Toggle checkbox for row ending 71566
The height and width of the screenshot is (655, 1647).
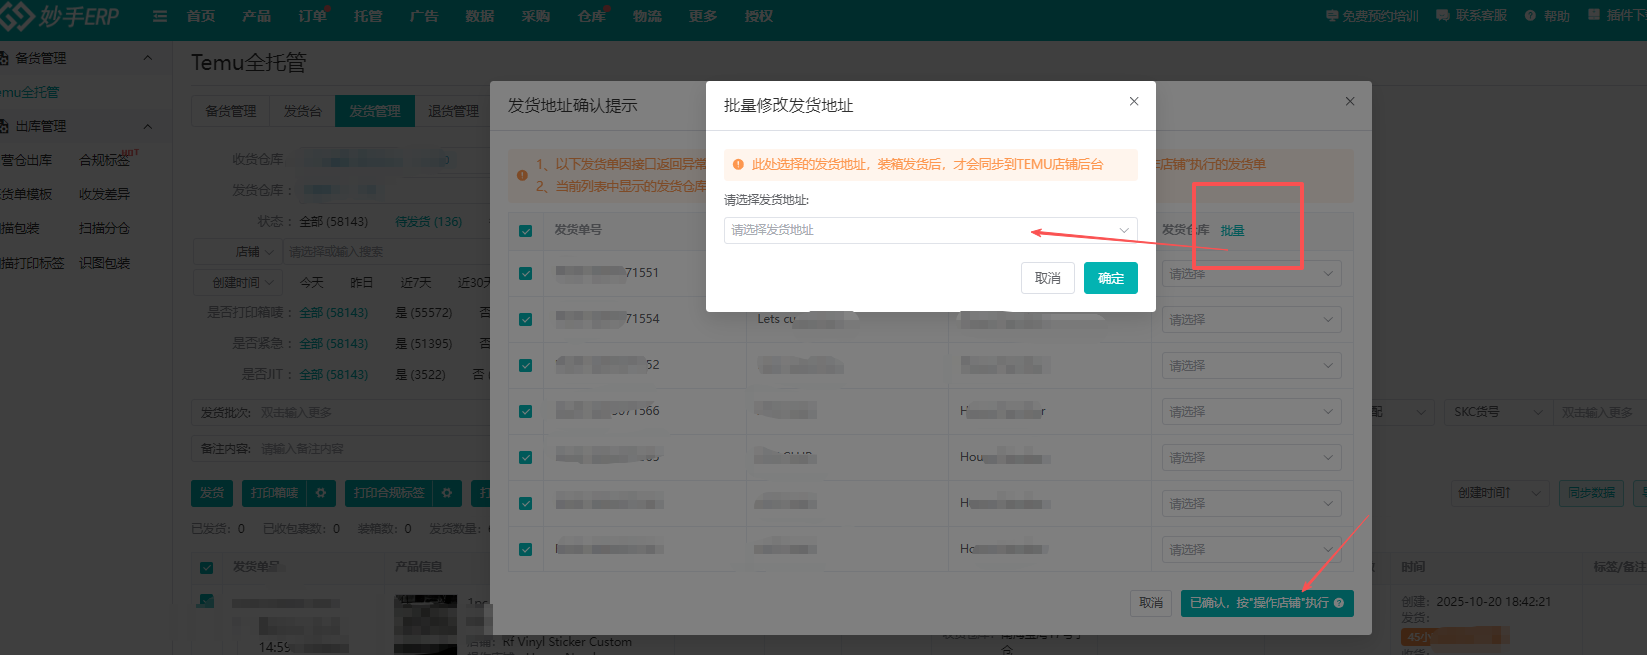coord(526,411)
